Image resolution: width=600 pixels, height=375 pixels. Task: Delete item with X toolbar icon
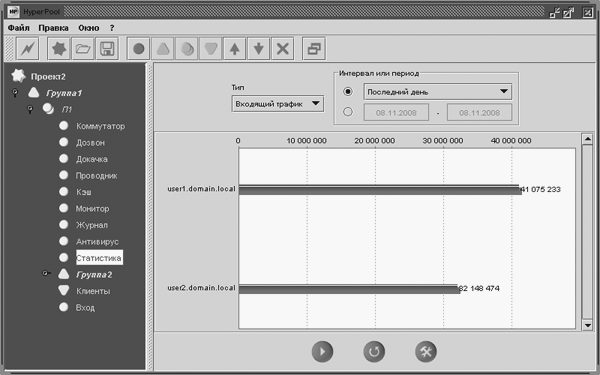coord(282,49)
